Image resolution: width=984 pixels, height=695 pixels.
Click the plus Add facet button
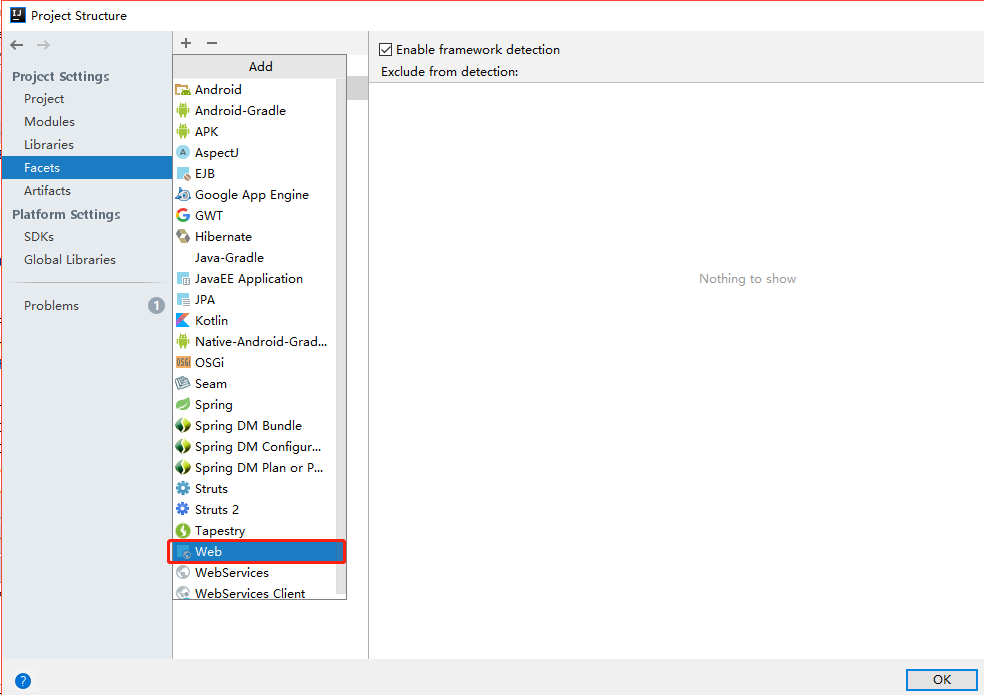[186, 43]
